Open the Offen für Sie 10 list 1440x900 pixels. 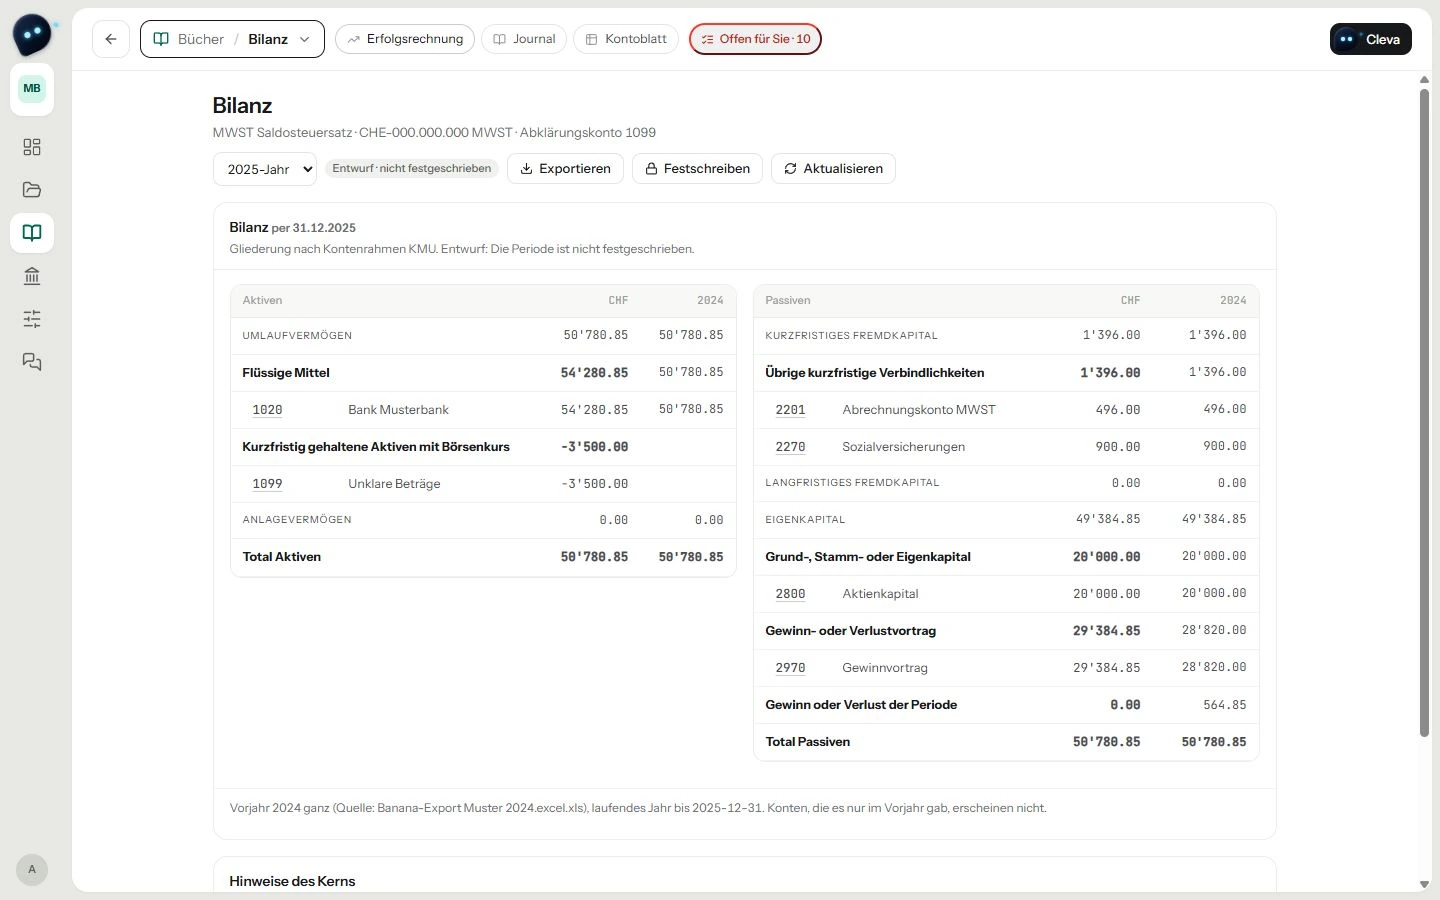[x=755, y=39]
